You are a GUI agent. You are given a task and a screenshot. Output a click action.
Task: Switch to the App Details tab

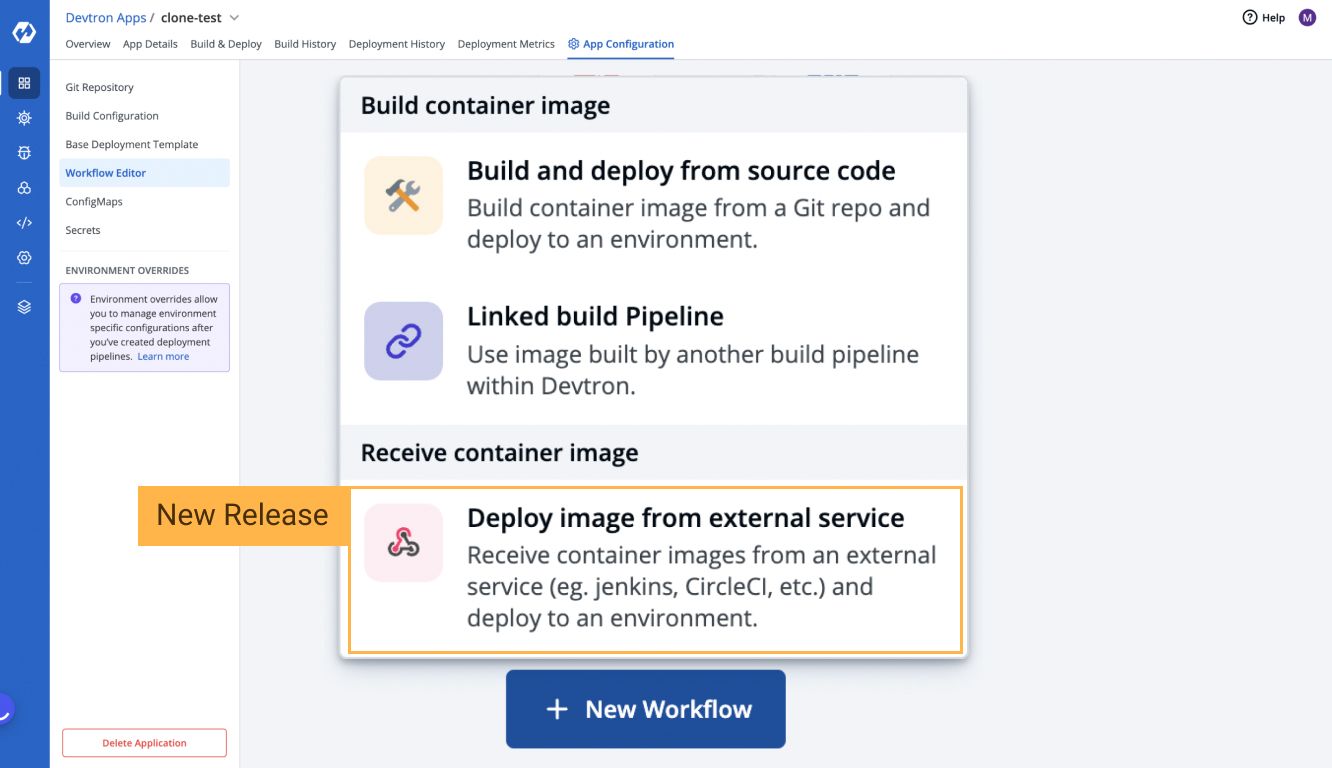(150, 44)
